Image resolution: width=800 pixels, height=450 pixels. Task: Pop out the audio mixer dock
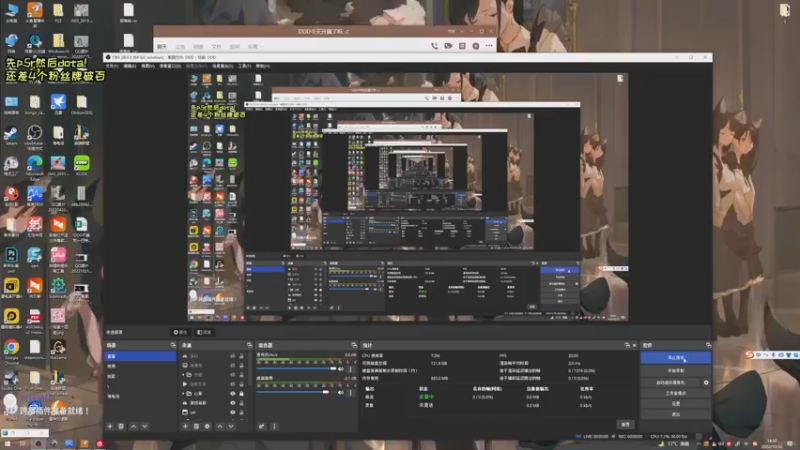pos(354,345)
